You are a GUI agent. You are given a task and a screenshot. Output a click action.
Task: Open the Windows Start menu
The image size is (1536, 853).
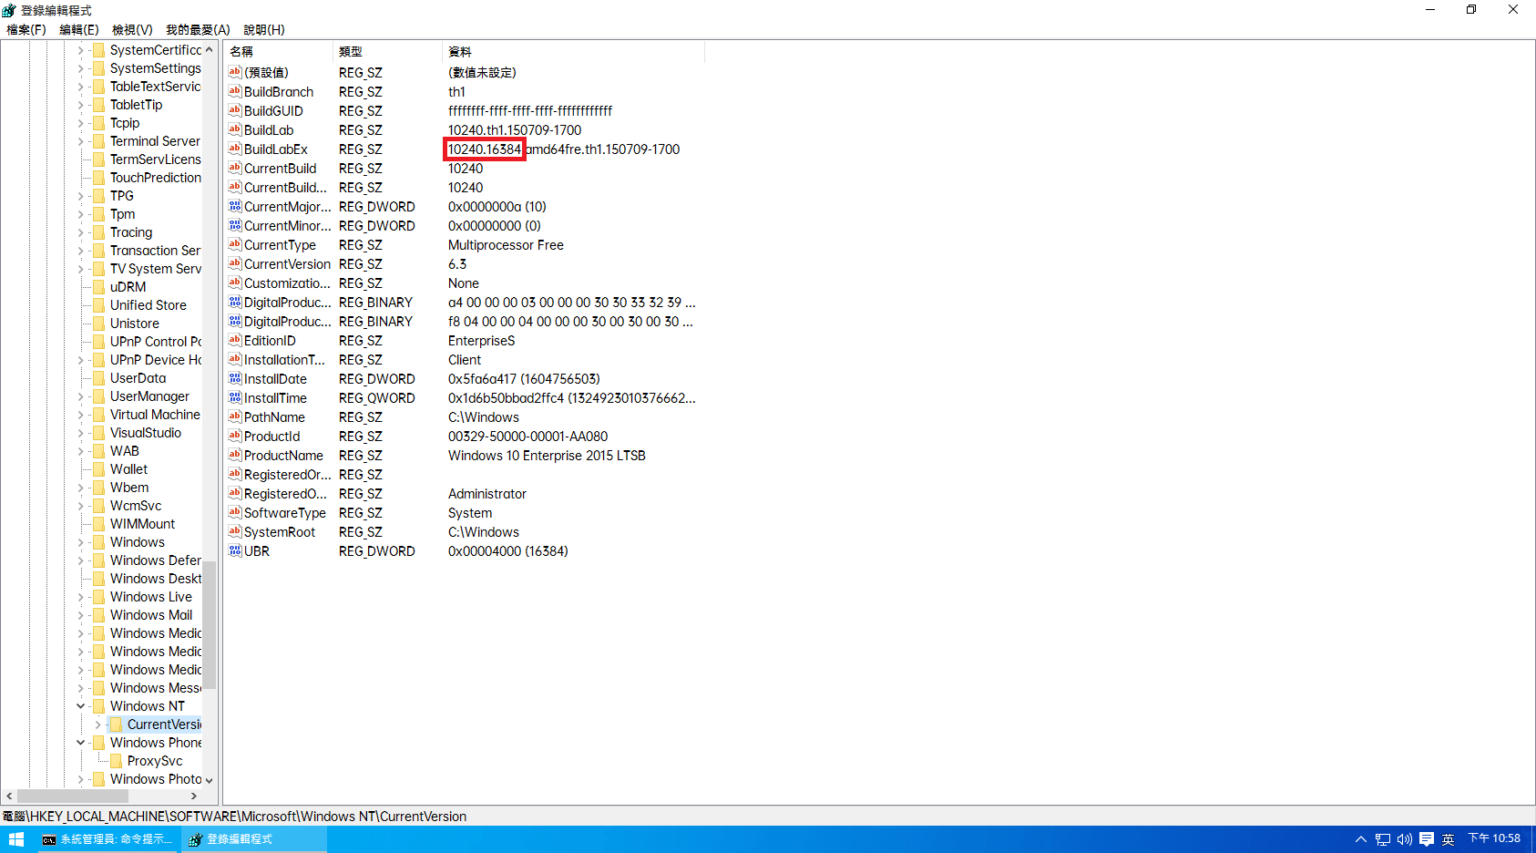[x=16, y=839]
